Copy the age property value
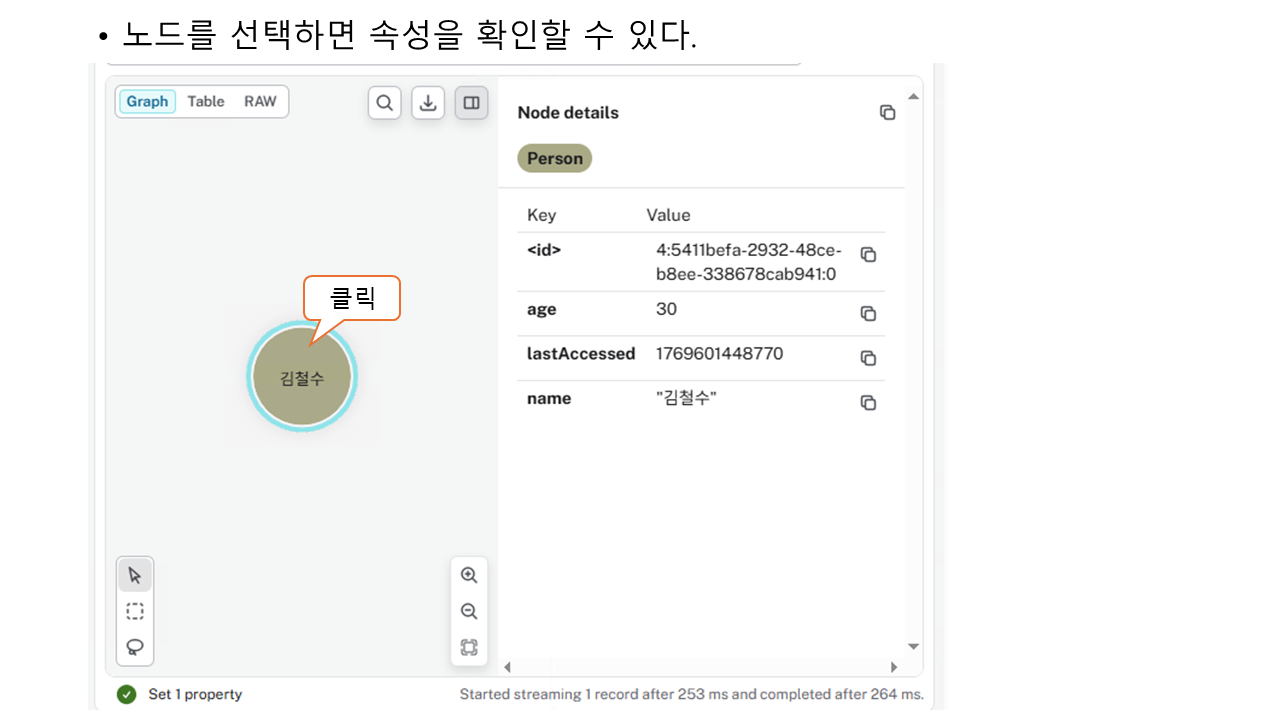The width and height of the screenshot is (1280, 720). tap(868, 314)
